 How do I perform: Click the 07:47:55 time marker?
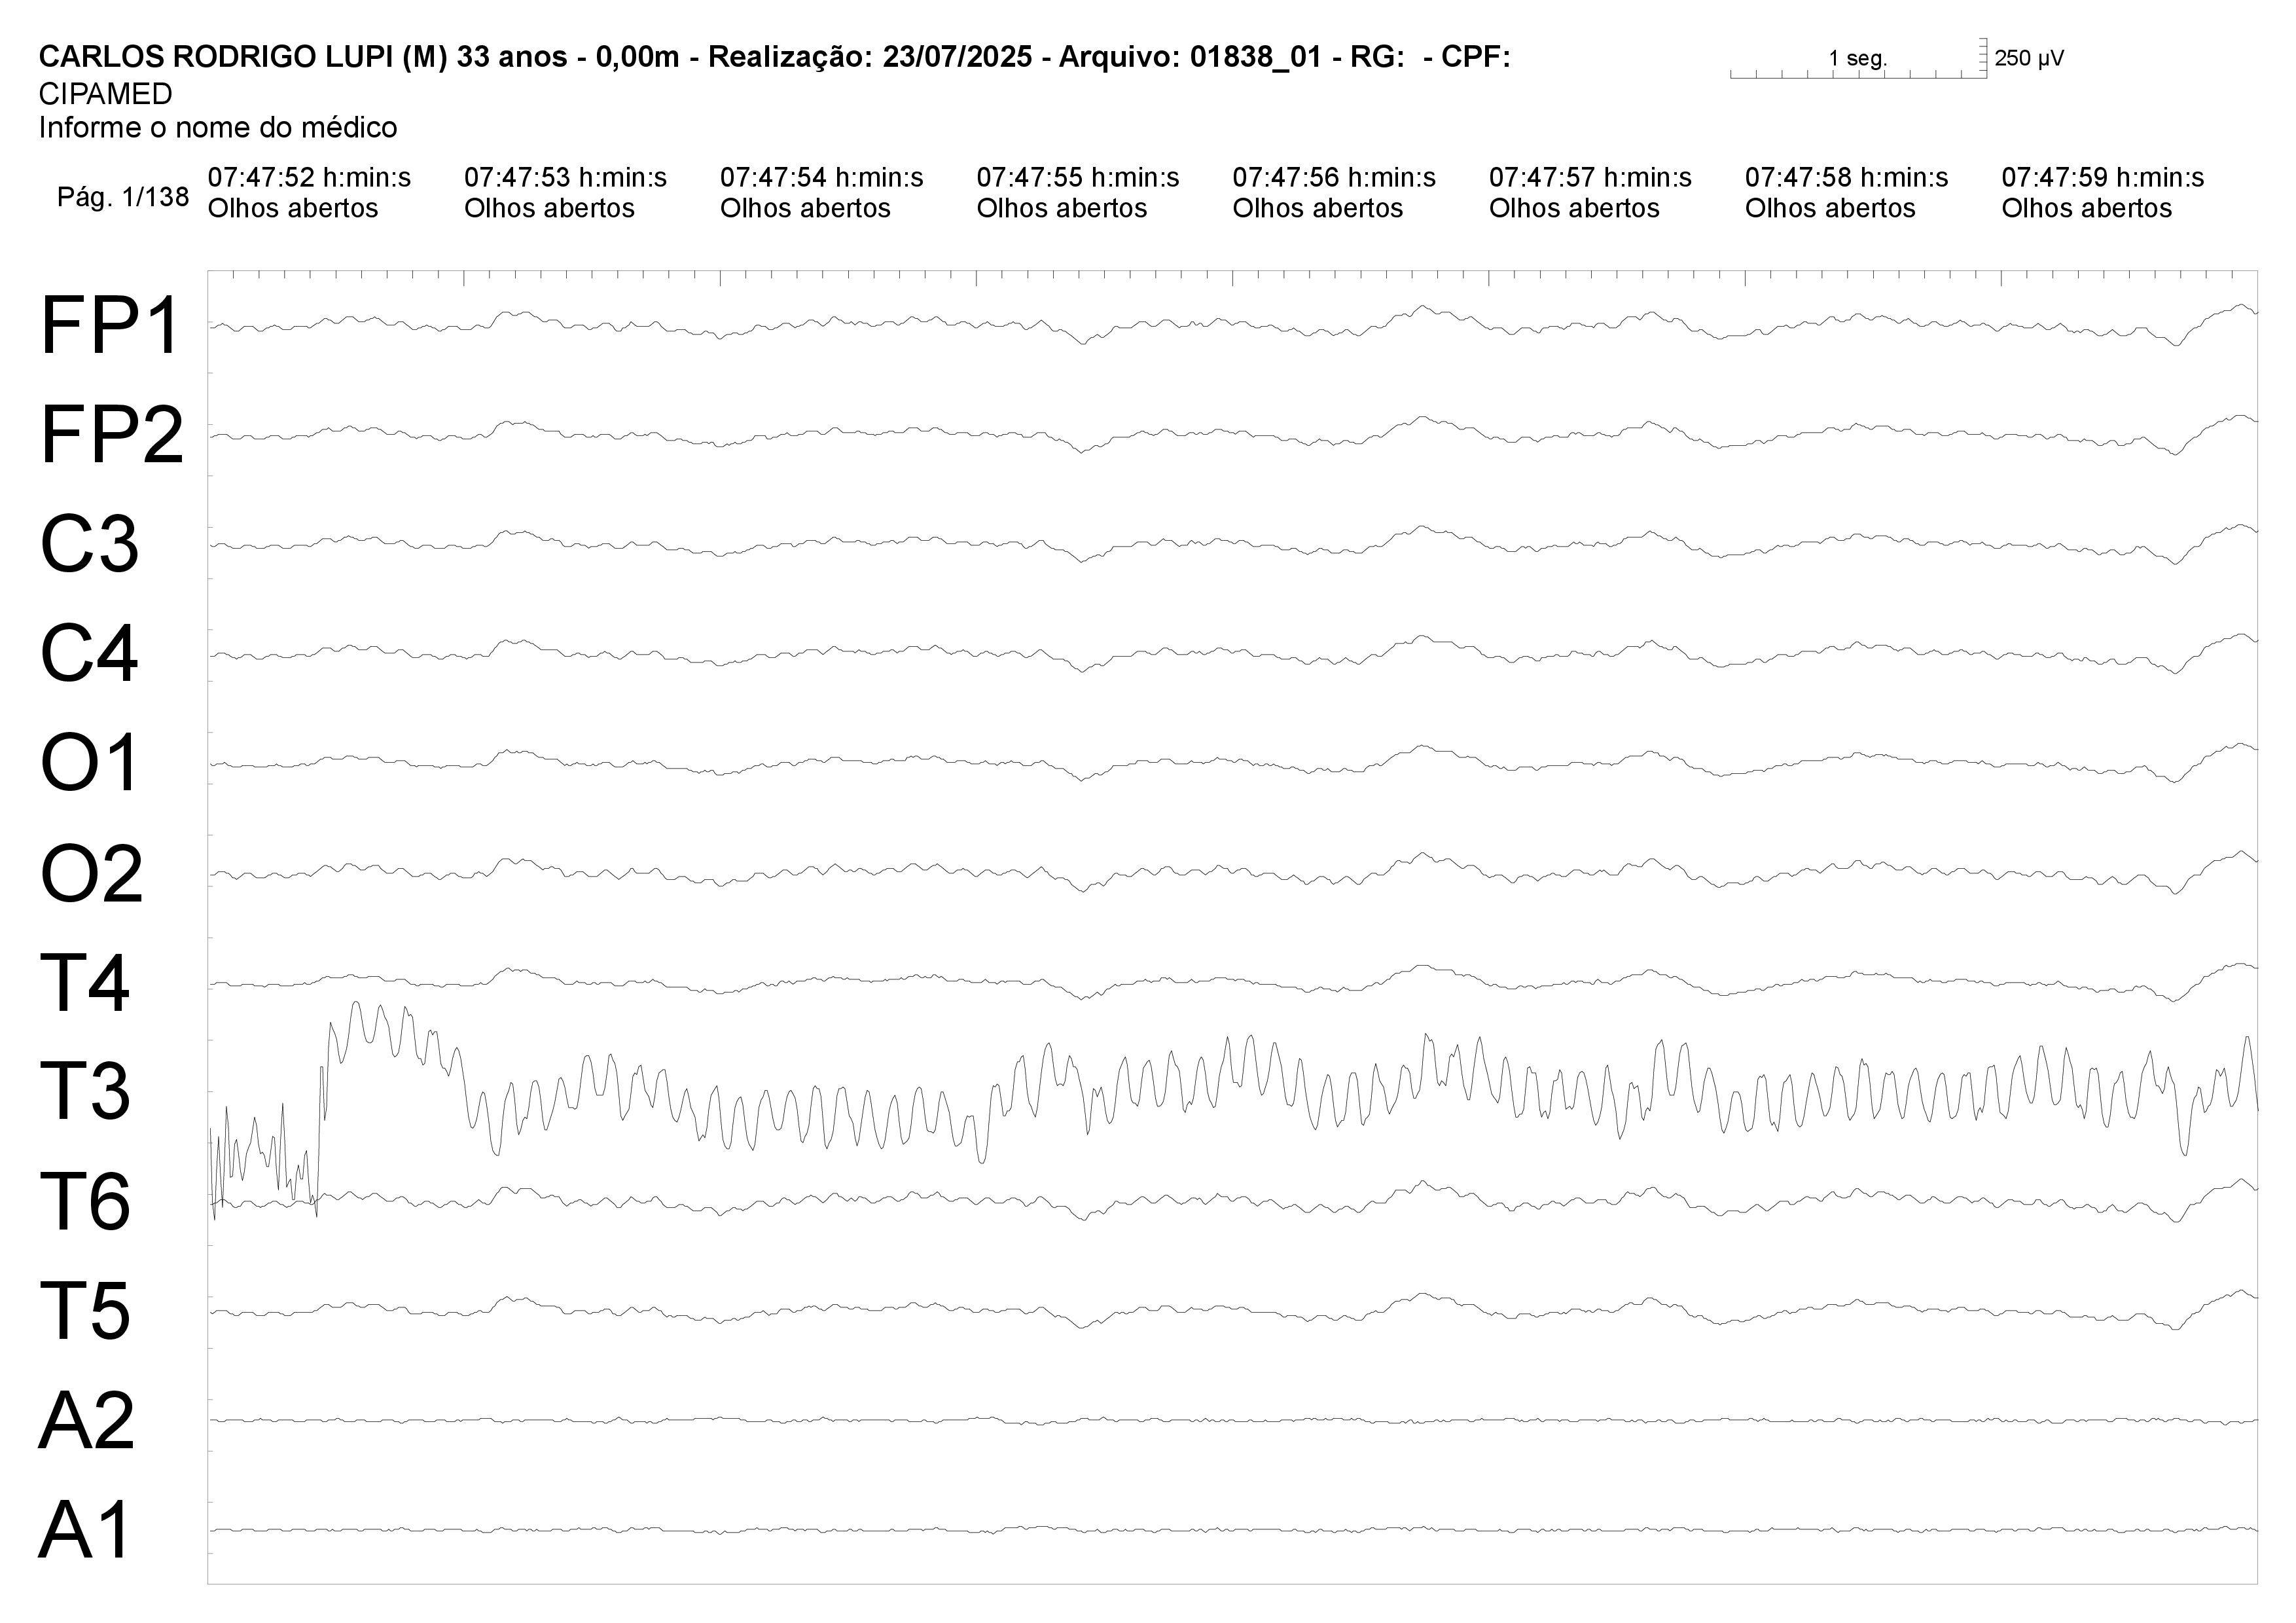(1078, 178)
